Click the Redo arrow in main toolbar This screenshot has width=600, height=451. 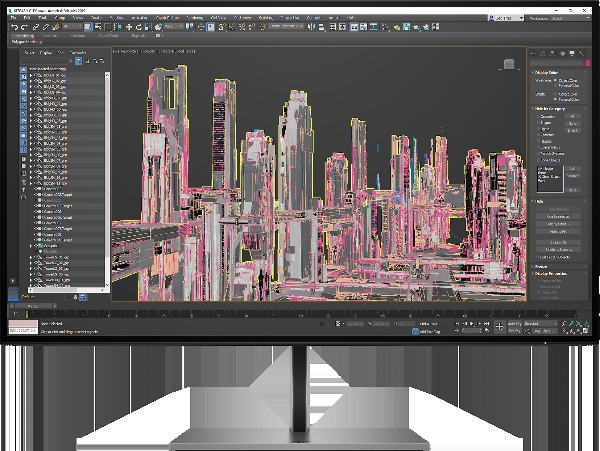click(x=23, y=27)
